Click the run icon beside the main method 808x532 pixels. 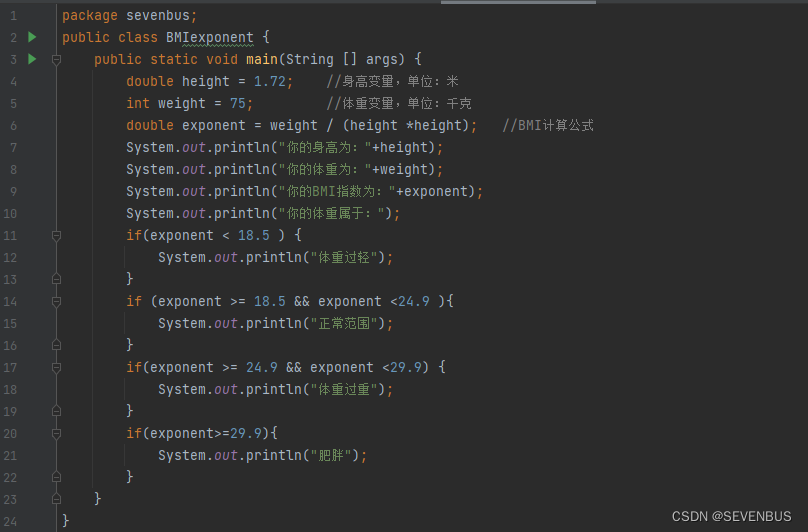tap(32, 59)
